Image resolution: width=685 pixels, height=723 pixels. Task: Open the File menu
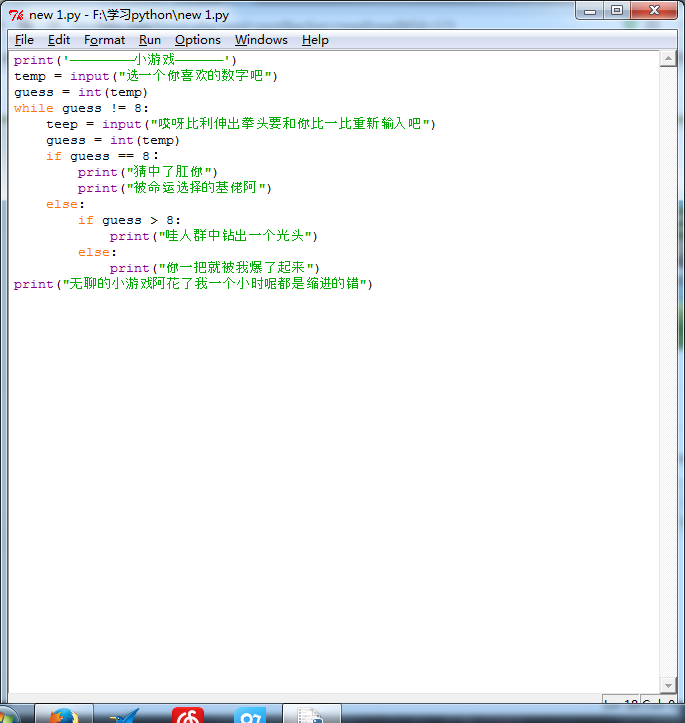[24, 40]
